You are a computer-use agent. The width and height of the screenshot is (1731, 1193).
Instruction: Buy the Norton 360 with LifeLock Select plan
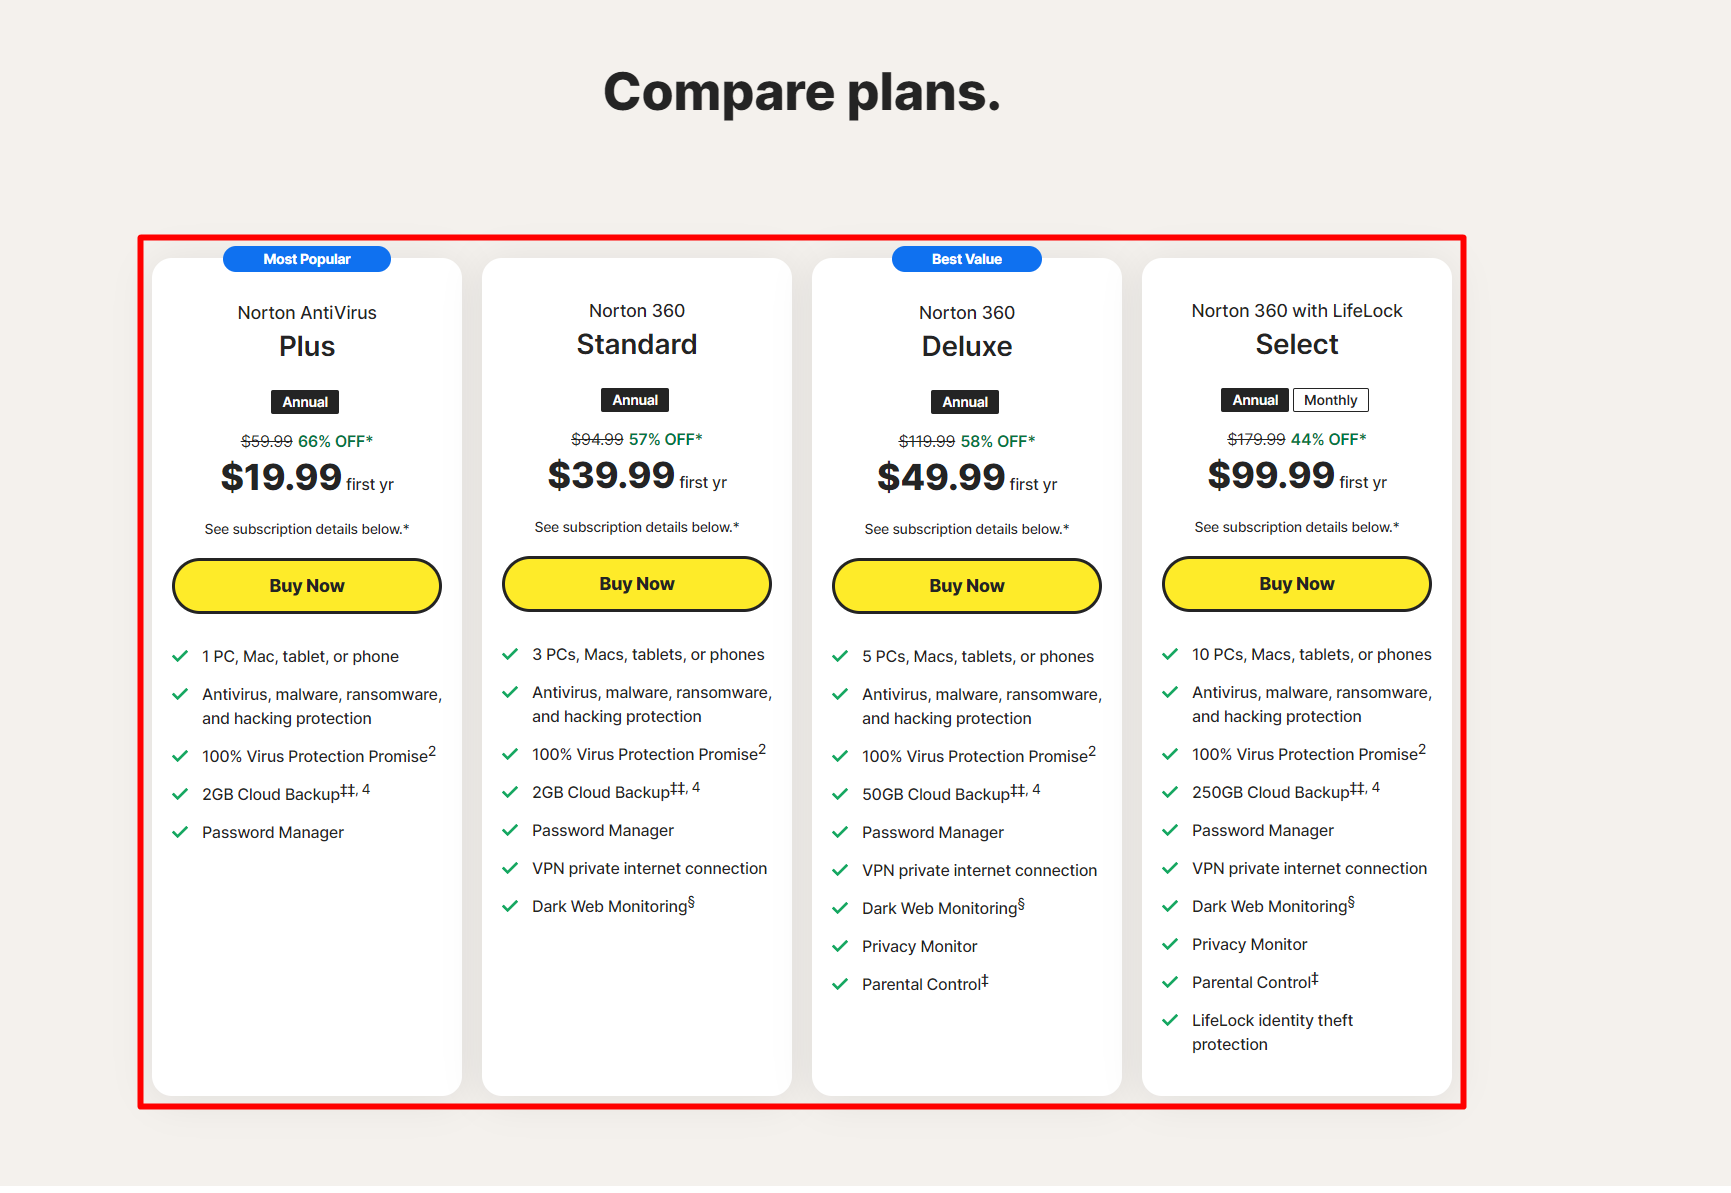[x=1296, y=584]
